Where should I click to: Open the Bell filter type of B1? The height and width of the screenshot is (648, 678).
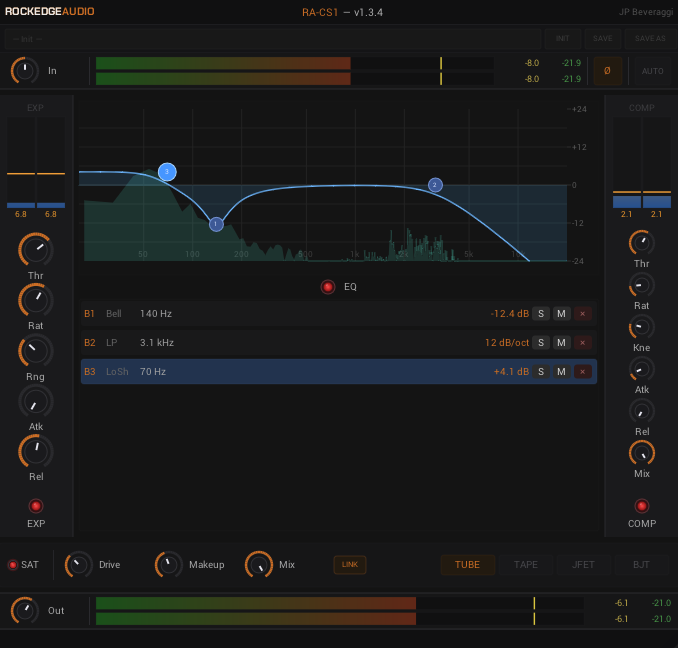tap(114, 313)
